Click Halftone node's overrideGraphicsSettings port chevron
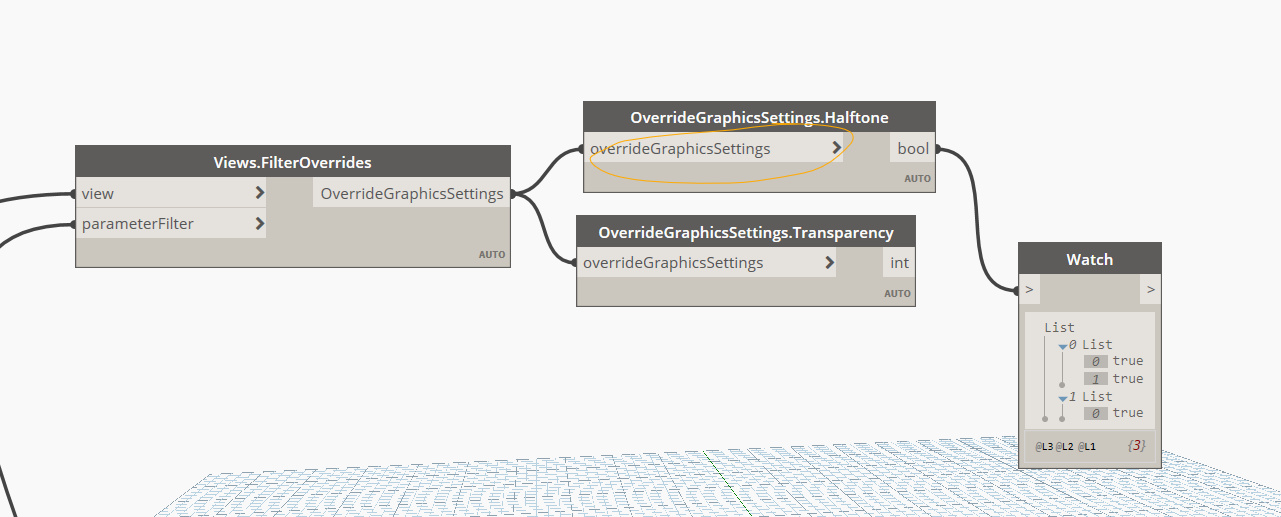This screenshot has height=517, width=1281. 837,148
